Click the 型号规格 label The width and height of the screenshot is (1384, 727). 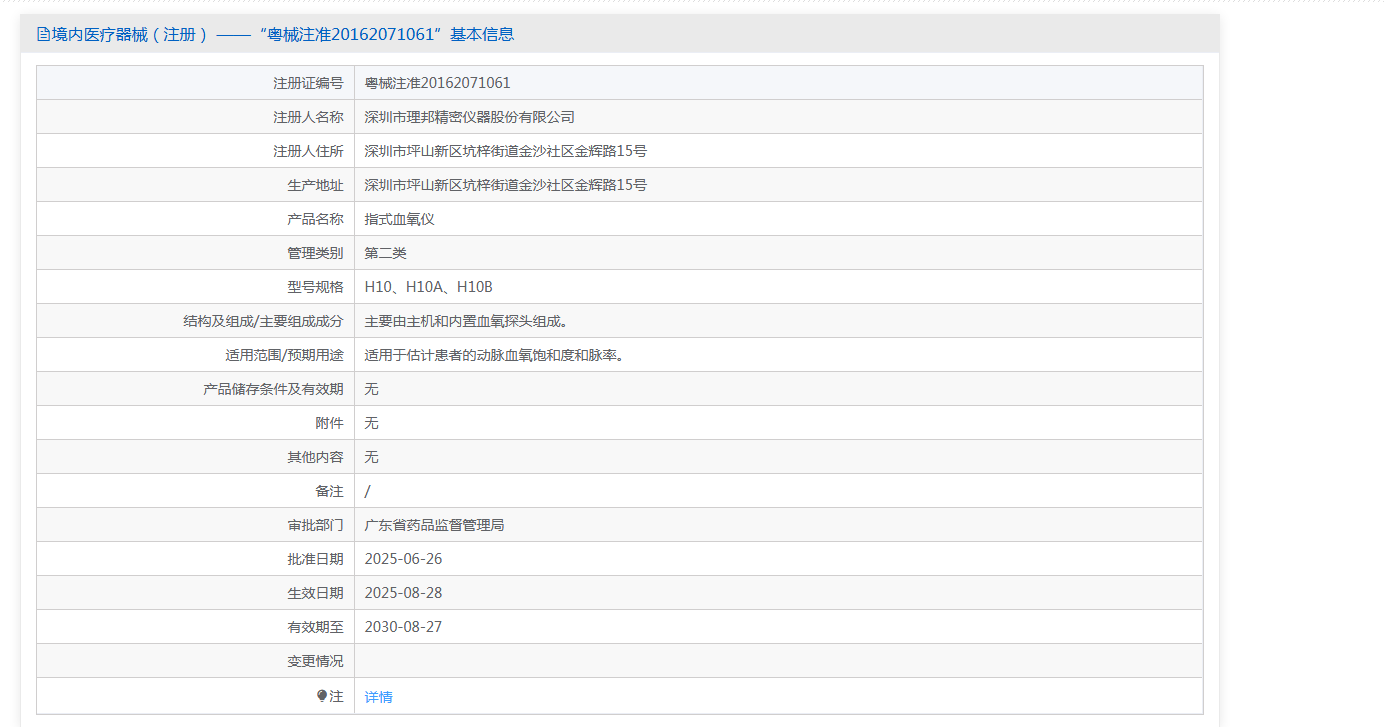(x=316, y=287)
